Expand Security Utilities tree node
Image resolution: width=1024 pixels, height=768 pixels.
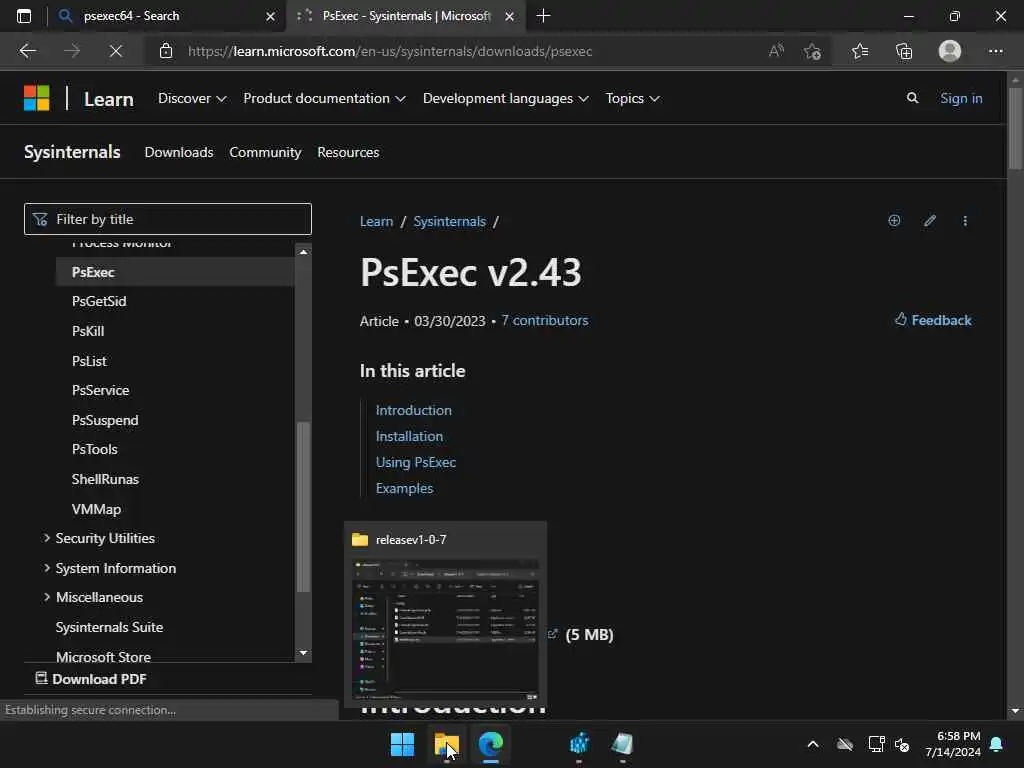pos(46,538)
